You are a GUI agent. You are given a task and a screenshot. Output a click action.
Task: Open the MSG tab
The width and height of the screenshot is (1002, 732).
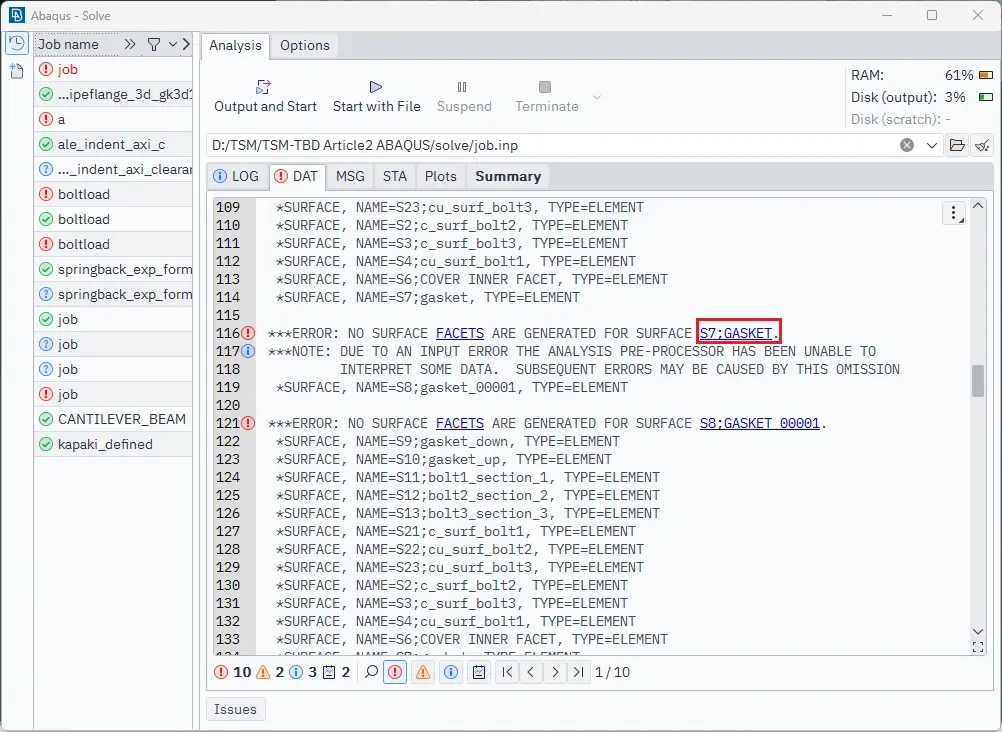tap(350, 176)
